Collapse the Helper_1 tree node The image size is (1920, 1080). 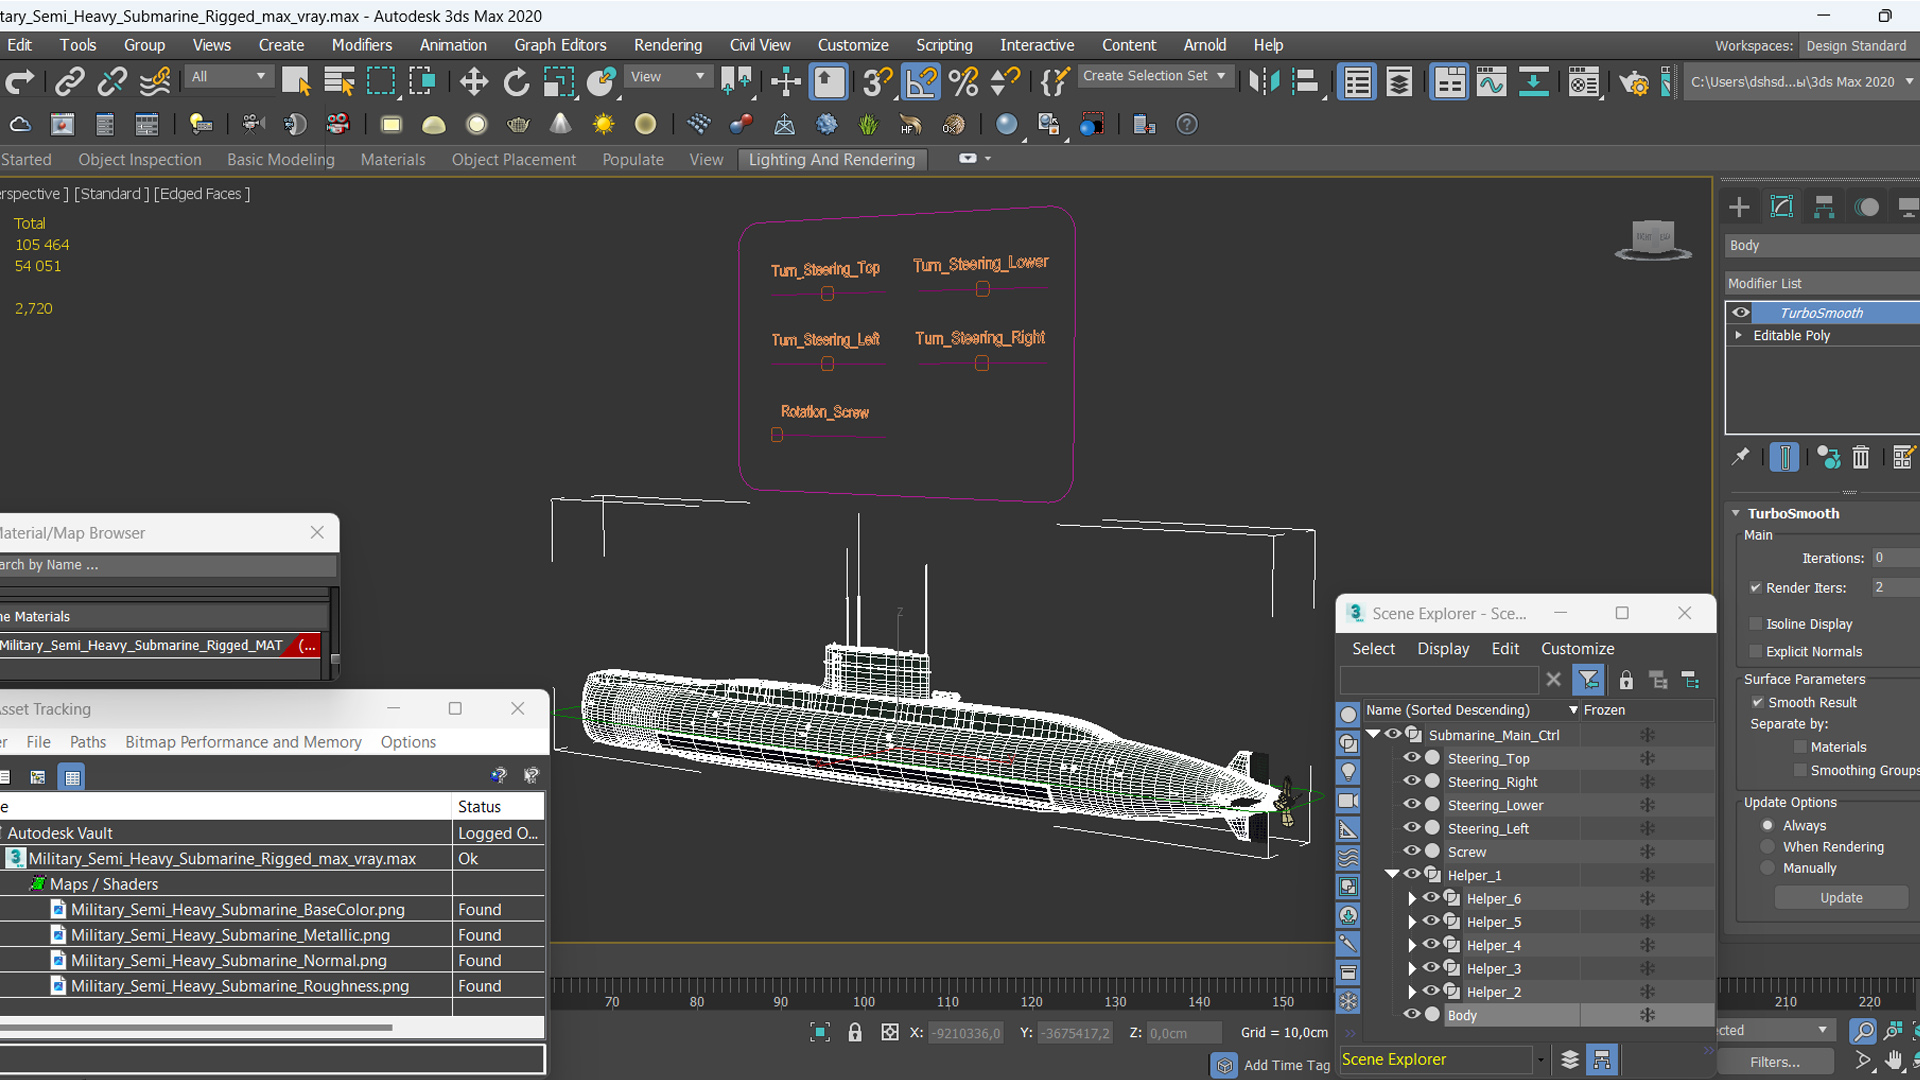coord(1392,875)
